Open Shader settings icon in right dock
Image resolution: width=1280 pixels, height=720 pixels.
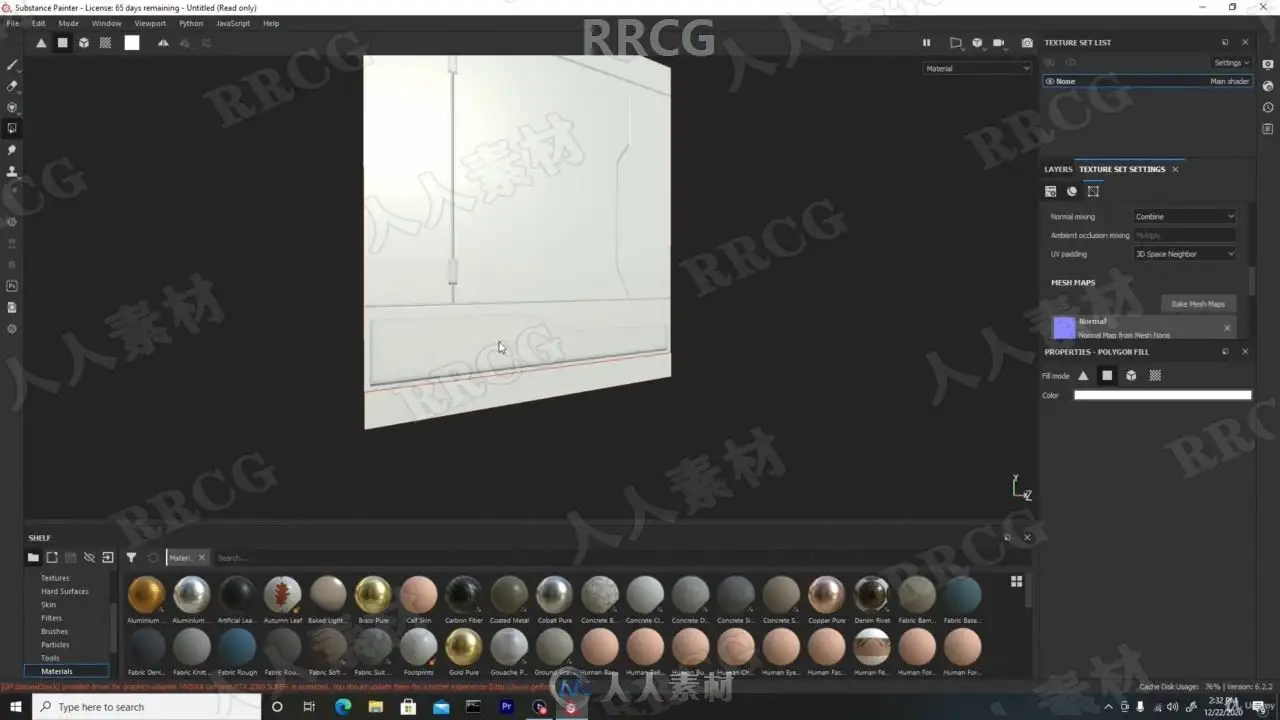tap(1268, 86)
